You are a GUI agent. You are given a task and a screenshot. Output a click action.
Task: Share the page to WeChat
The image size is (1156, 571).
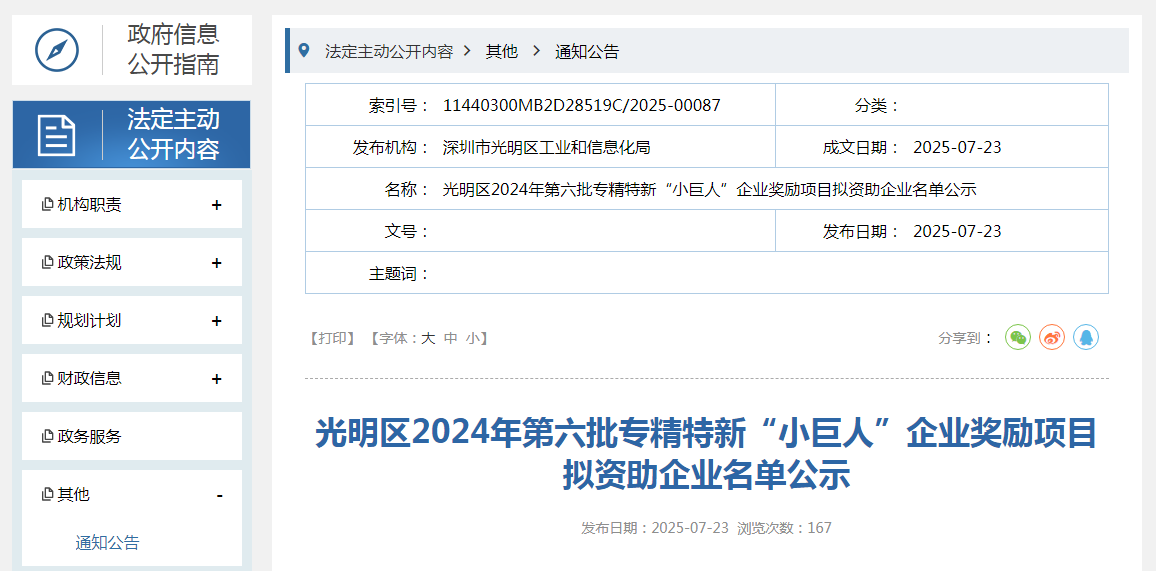point(1018,337)
